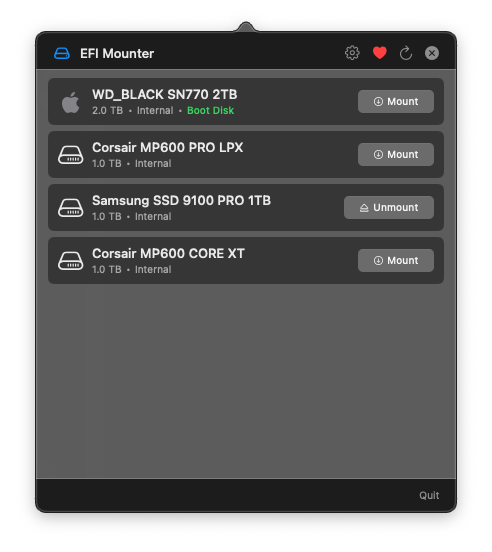Mount the Corsair MP600 PRO LPX EFI
Viewport: 492px width, 552px height.
coord(396,154)
